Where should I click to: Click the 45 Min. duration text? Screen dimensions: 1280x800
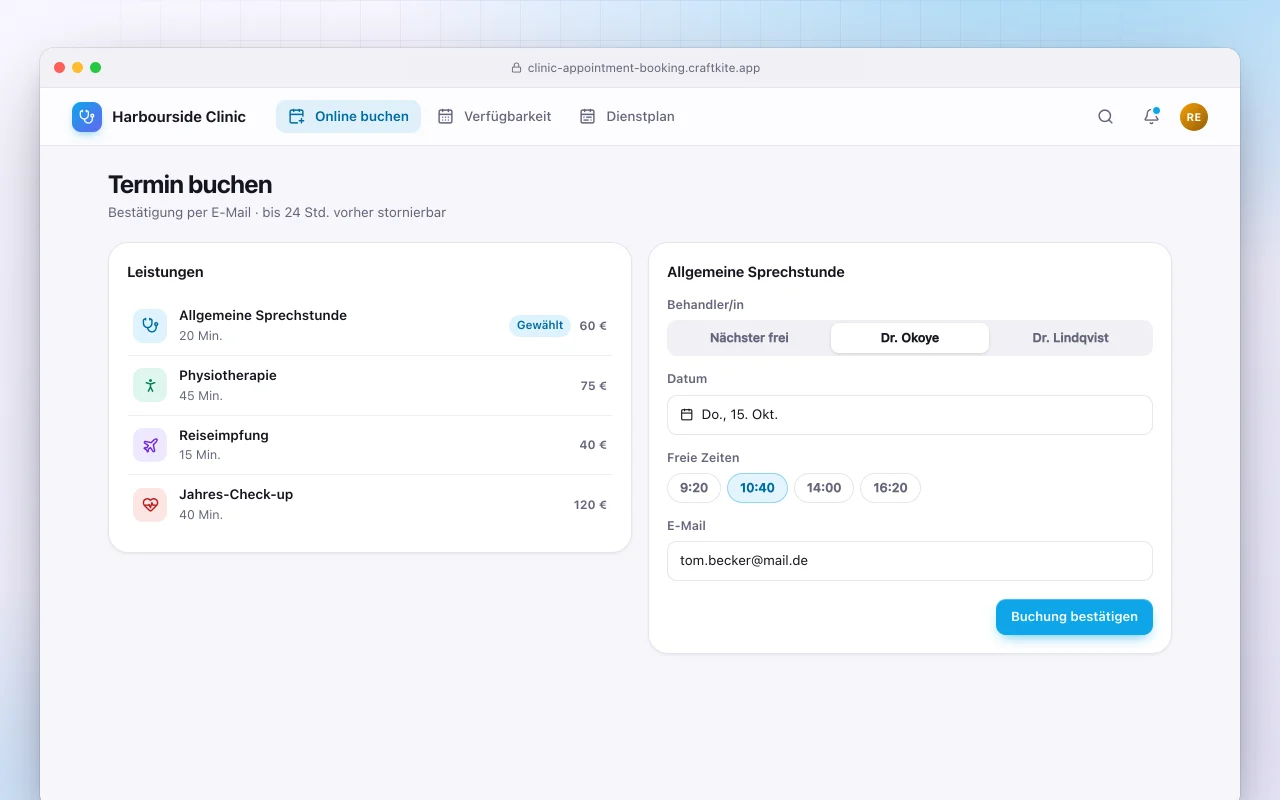tap(201, 396)
